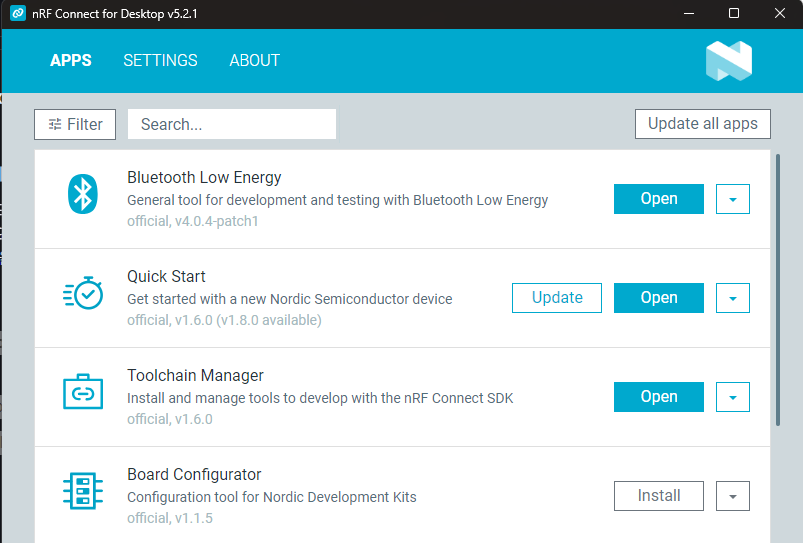
Task: Update the Quick Start app
Action: click(557, 298)
